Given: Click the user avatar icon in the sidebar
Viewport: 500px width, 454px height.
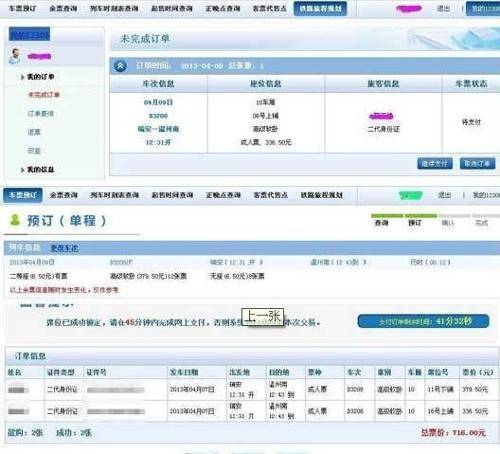Looking at the screenshot, I should (15, 56).
